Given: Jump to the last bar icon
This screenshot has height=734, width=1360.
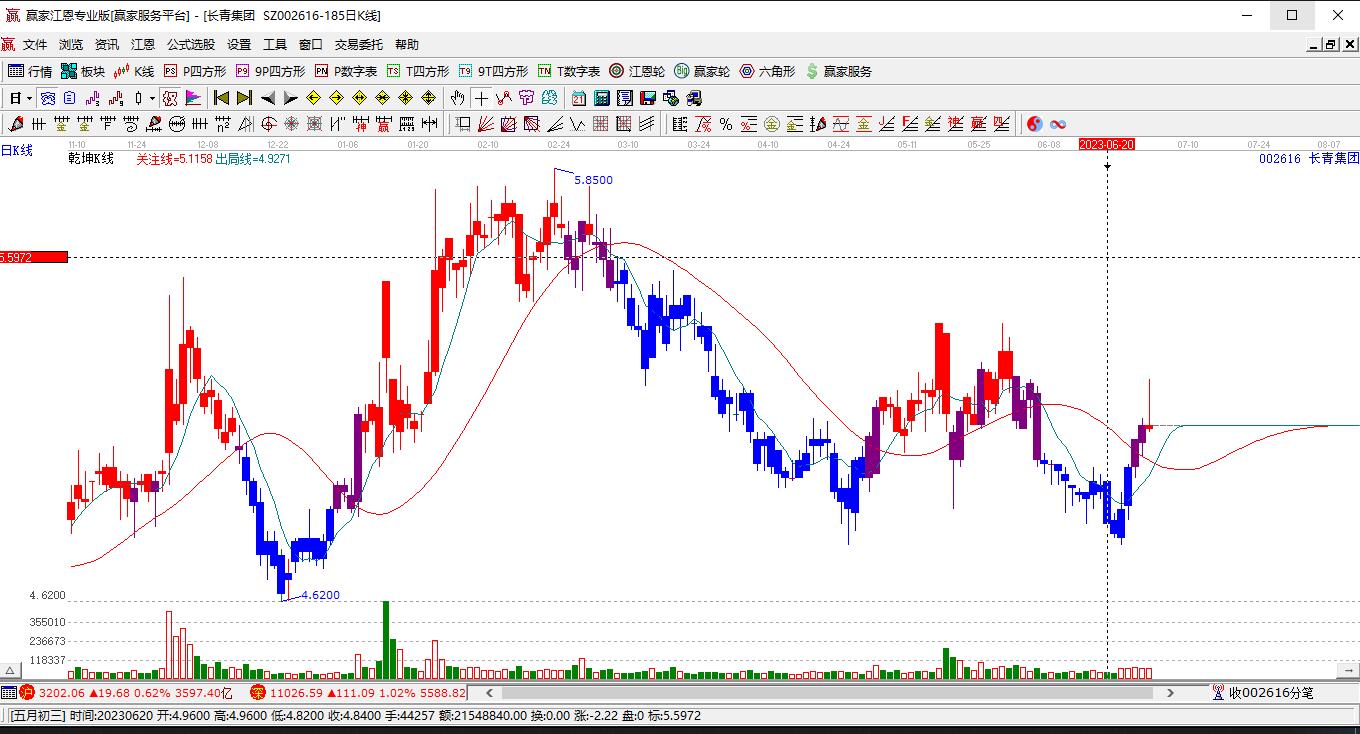Looking at the screenshot, I should pyautogui.click(x=244, y=98).
